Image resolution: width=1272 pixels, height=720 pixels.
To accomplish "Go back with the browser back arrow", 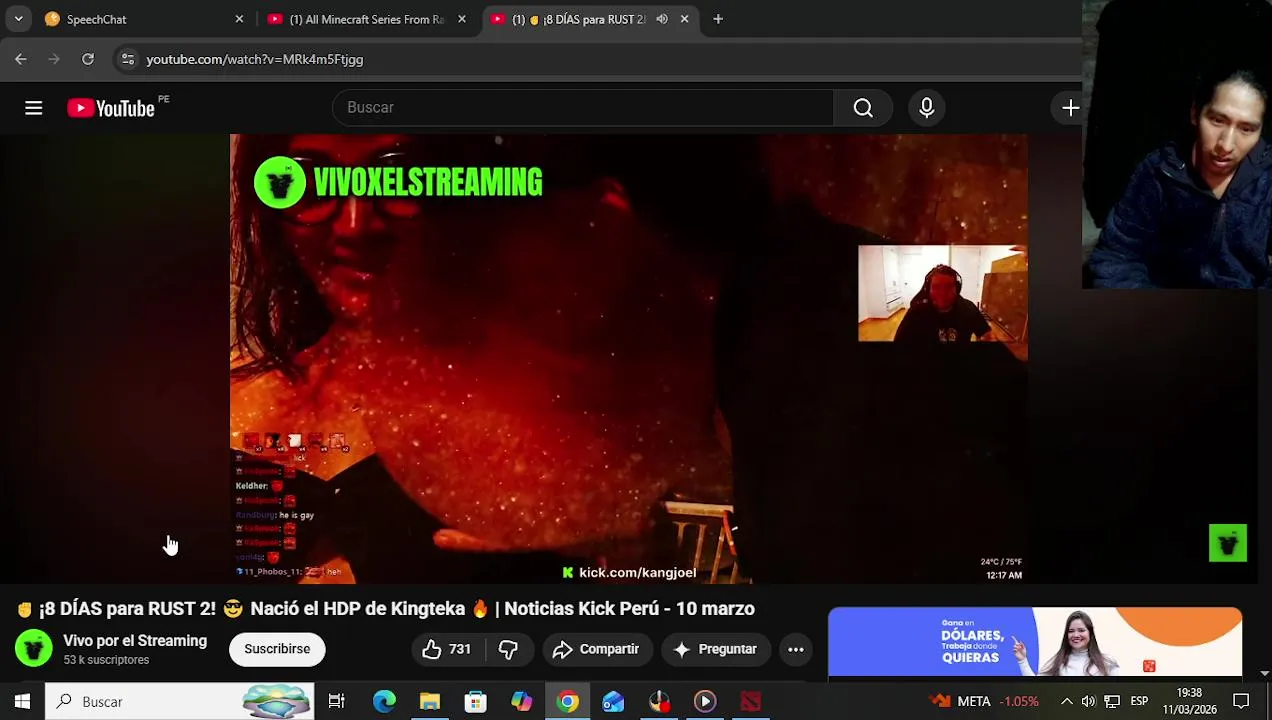I will pos(21,59).
